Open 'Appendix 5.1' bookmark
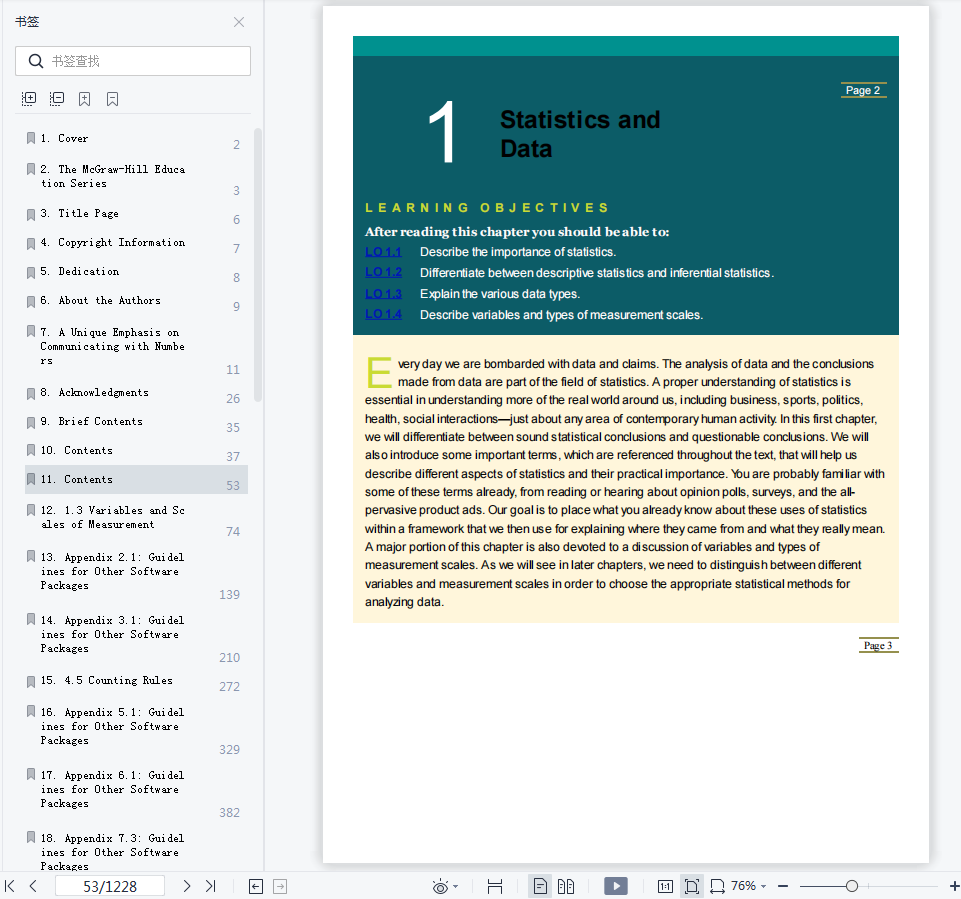 tap(134, 727)
